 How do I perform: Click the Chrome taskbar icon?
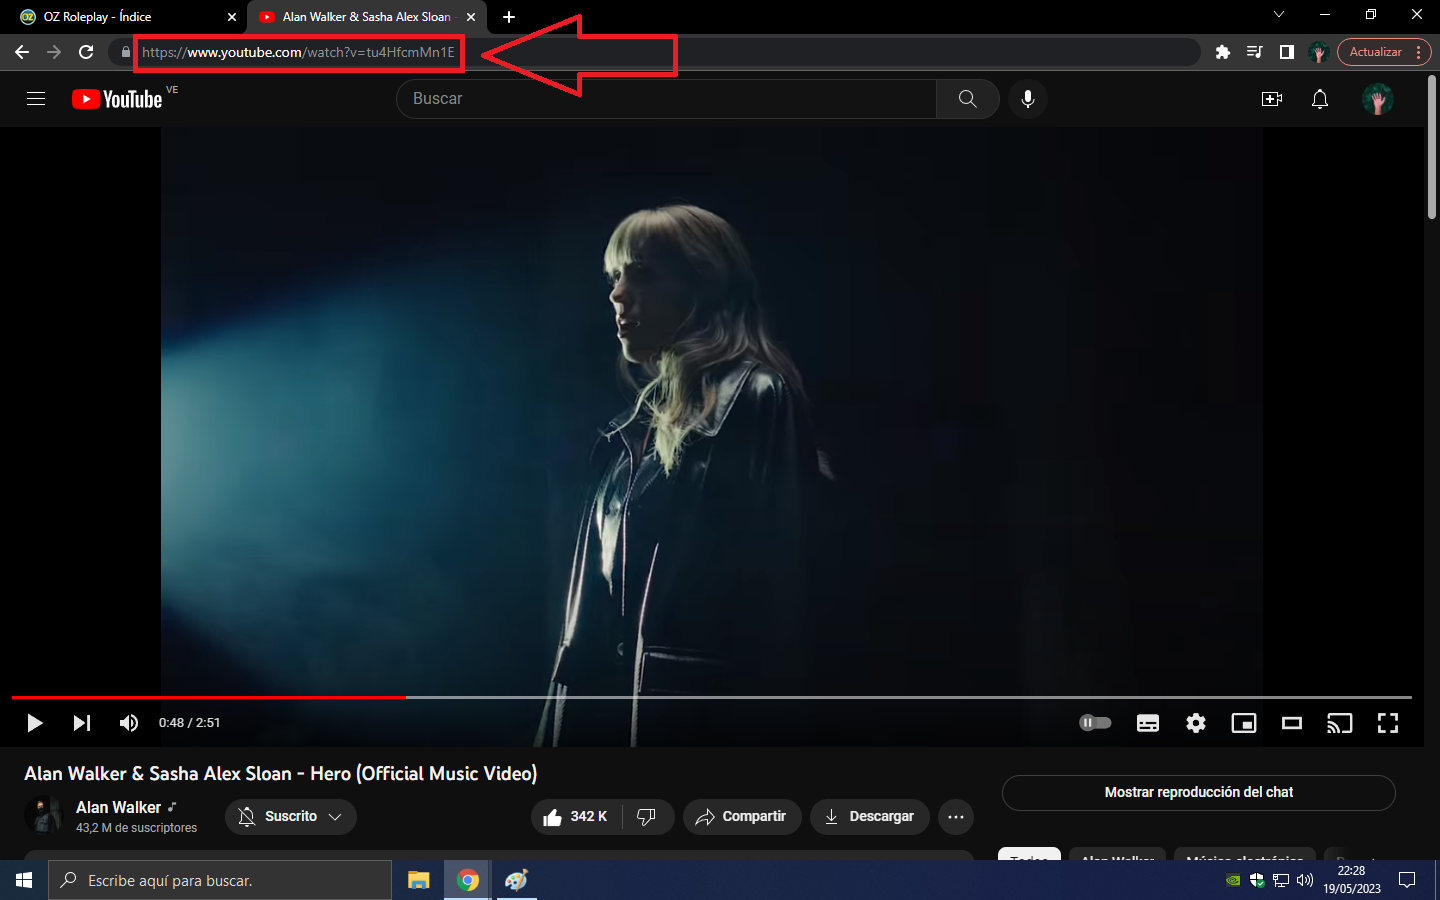[x=467, y=880]
